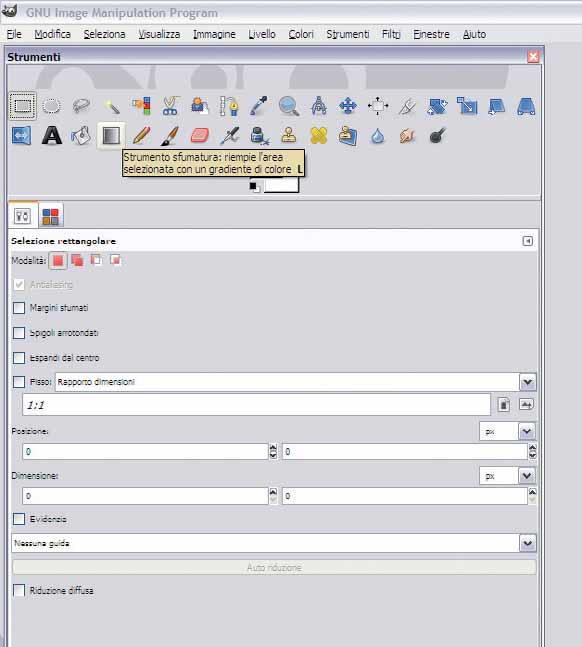Select the Eraser tool
The height and width of the screenshot is (647, 582).
200,135
